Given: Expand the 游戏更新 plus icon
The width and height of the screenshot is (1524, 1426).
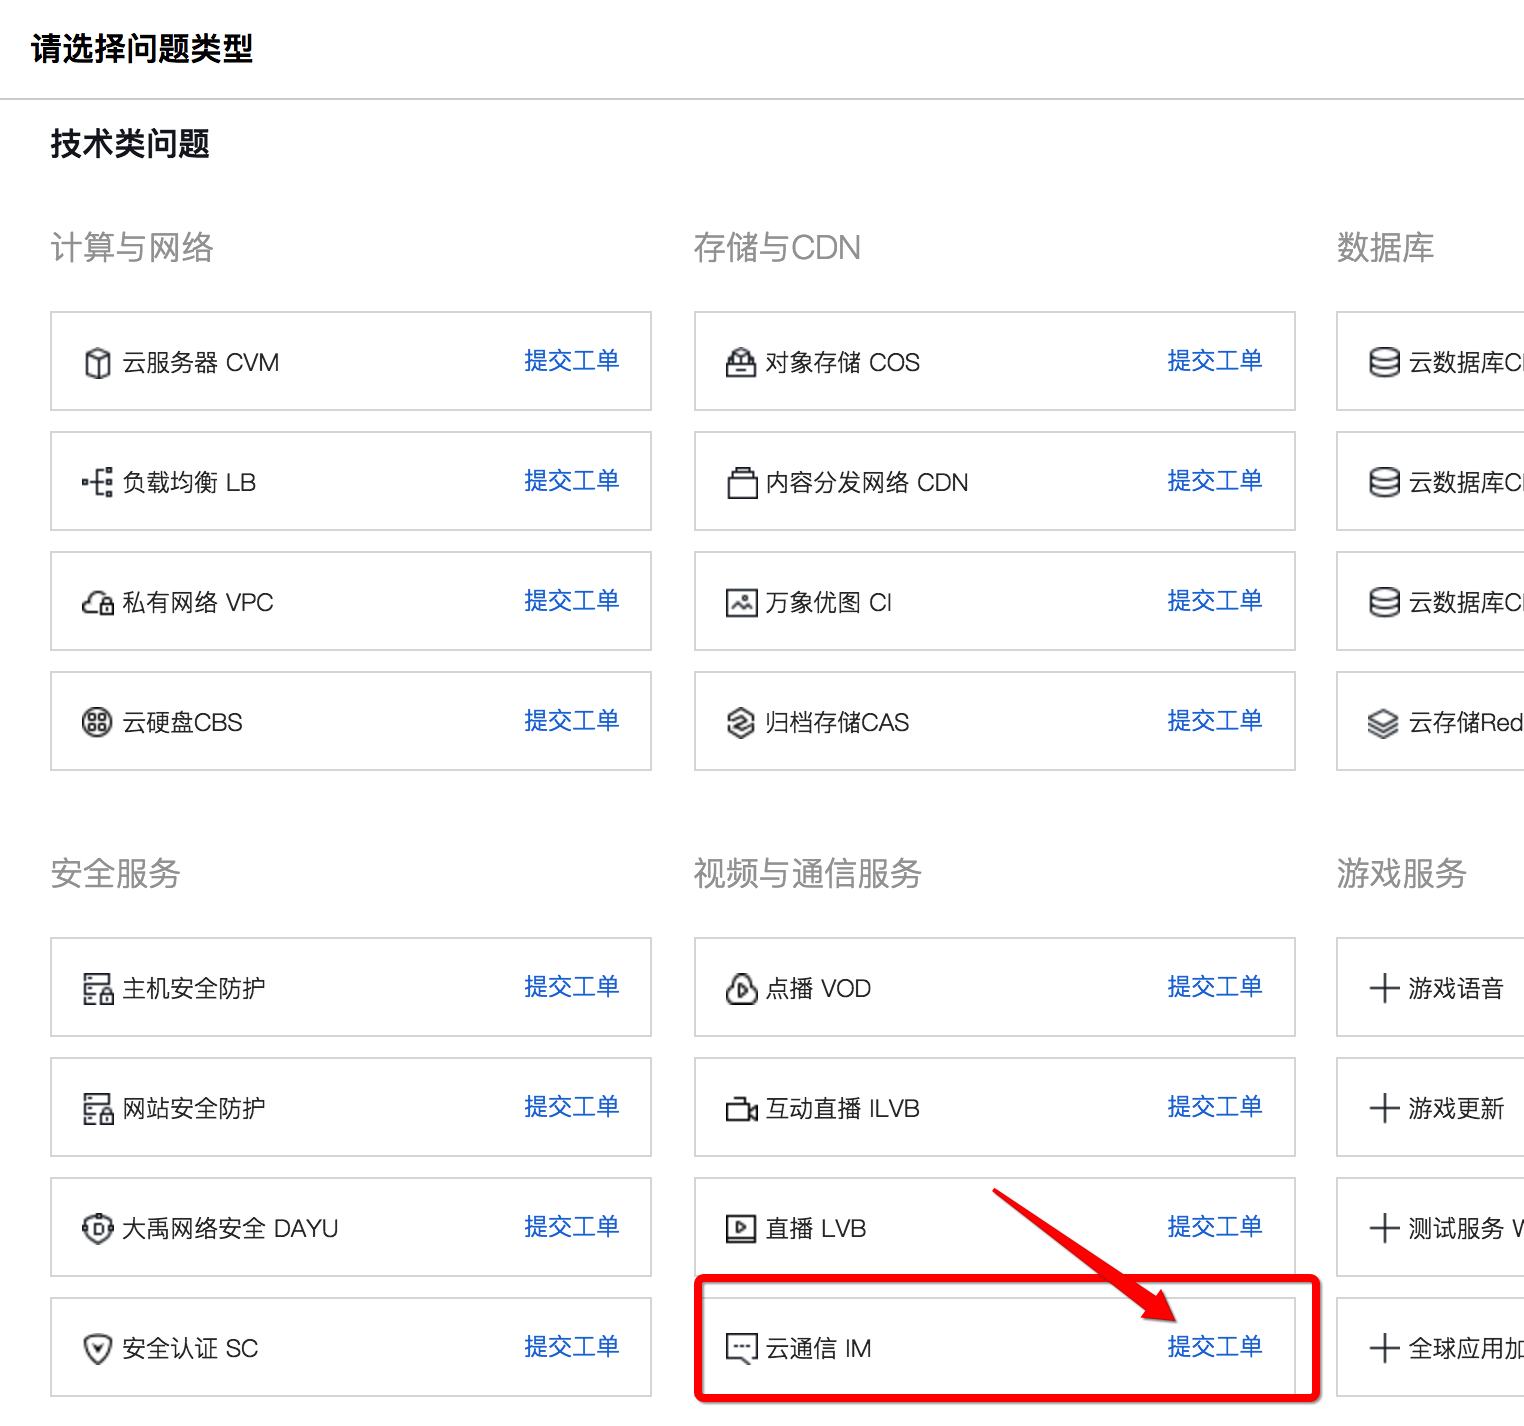Looking at the screenshot, I should [x=1384, y=1108].
